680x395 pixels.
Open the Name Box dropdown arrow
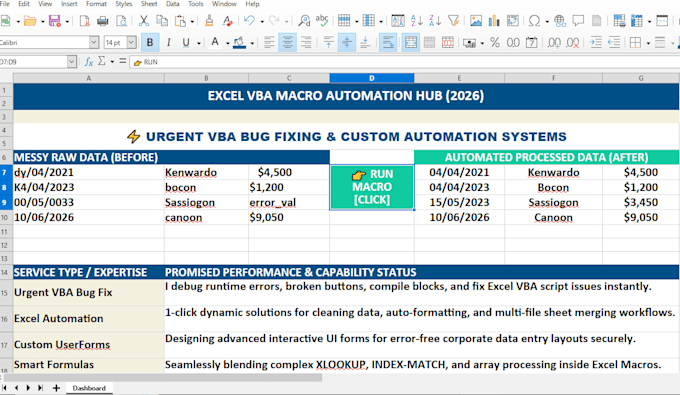pos(72,62)
